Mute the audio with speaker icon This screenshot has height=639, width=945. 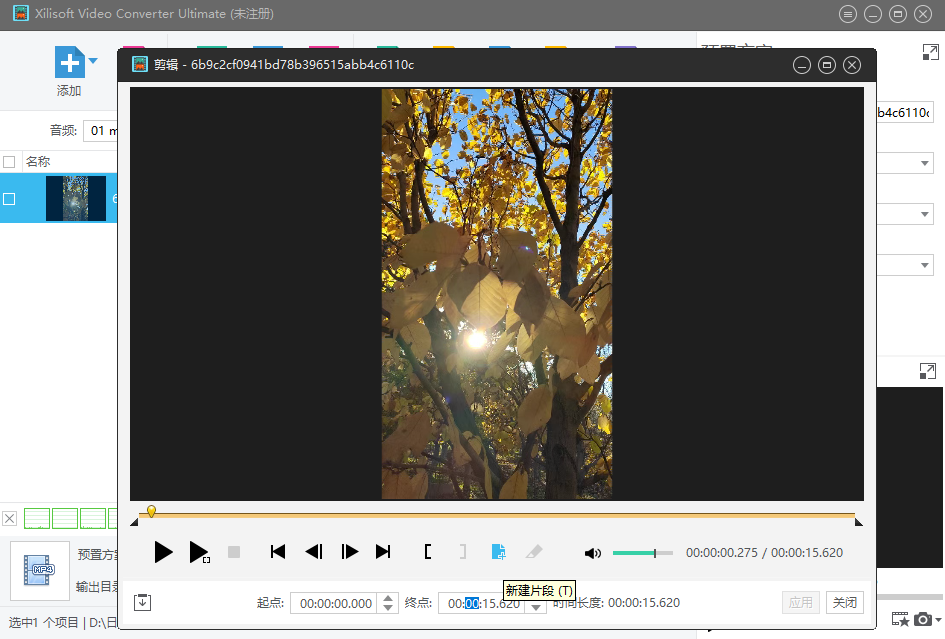click(x=593, y=553)
